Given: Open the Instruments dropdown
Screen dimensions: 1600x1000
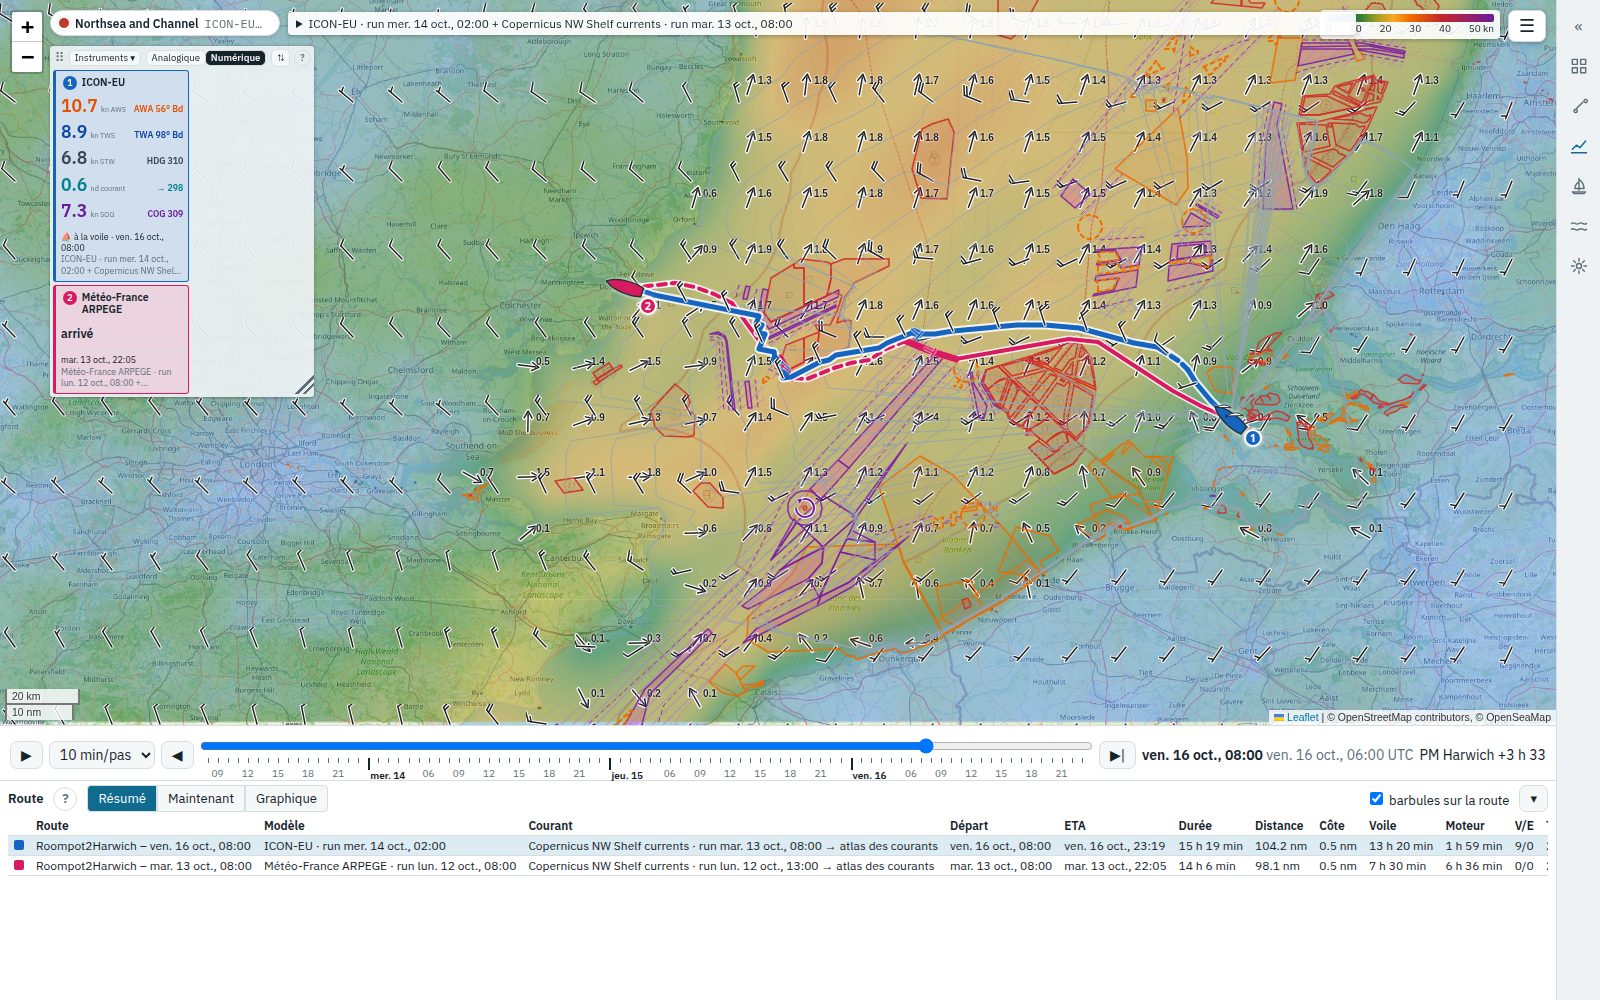Looking at the screenshot, I should point(104,58).
